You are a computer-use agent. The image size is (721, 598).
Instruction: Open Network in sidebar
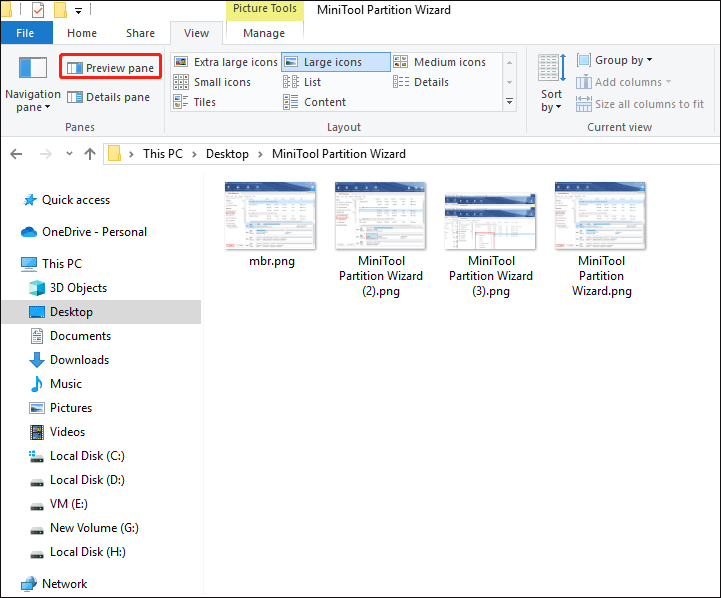point(54,584)
